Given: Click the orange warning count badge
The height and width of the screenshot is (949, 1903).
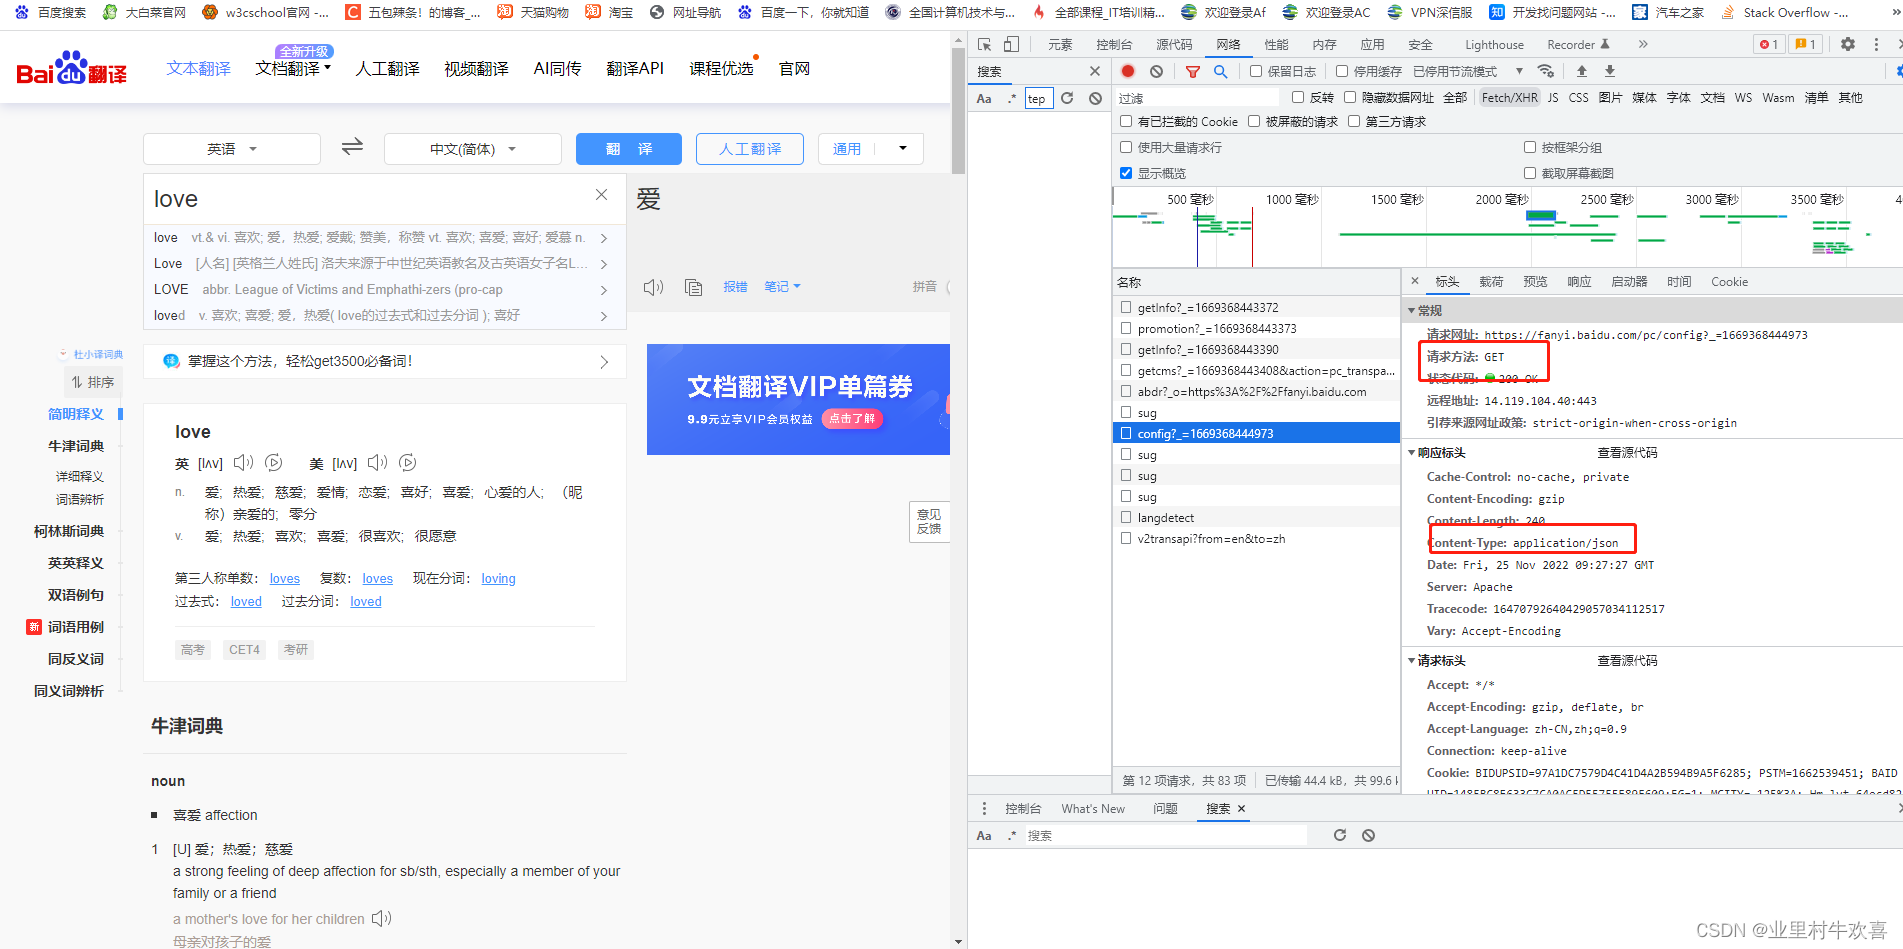Looking at the screenshot, I should [x=1805, y=44].
